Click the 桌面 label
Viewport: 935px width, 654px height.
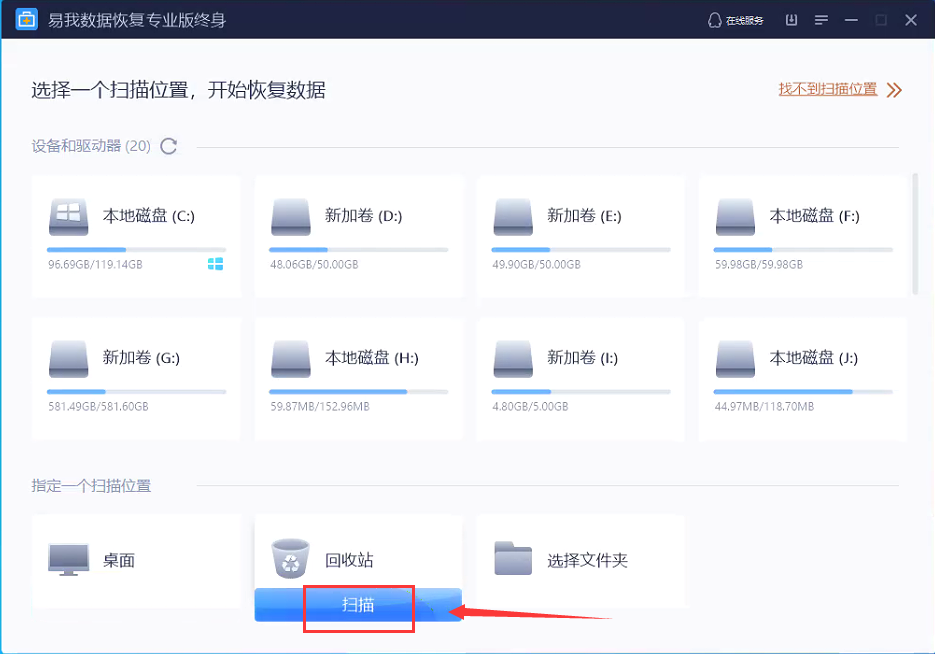pos(119,560)
